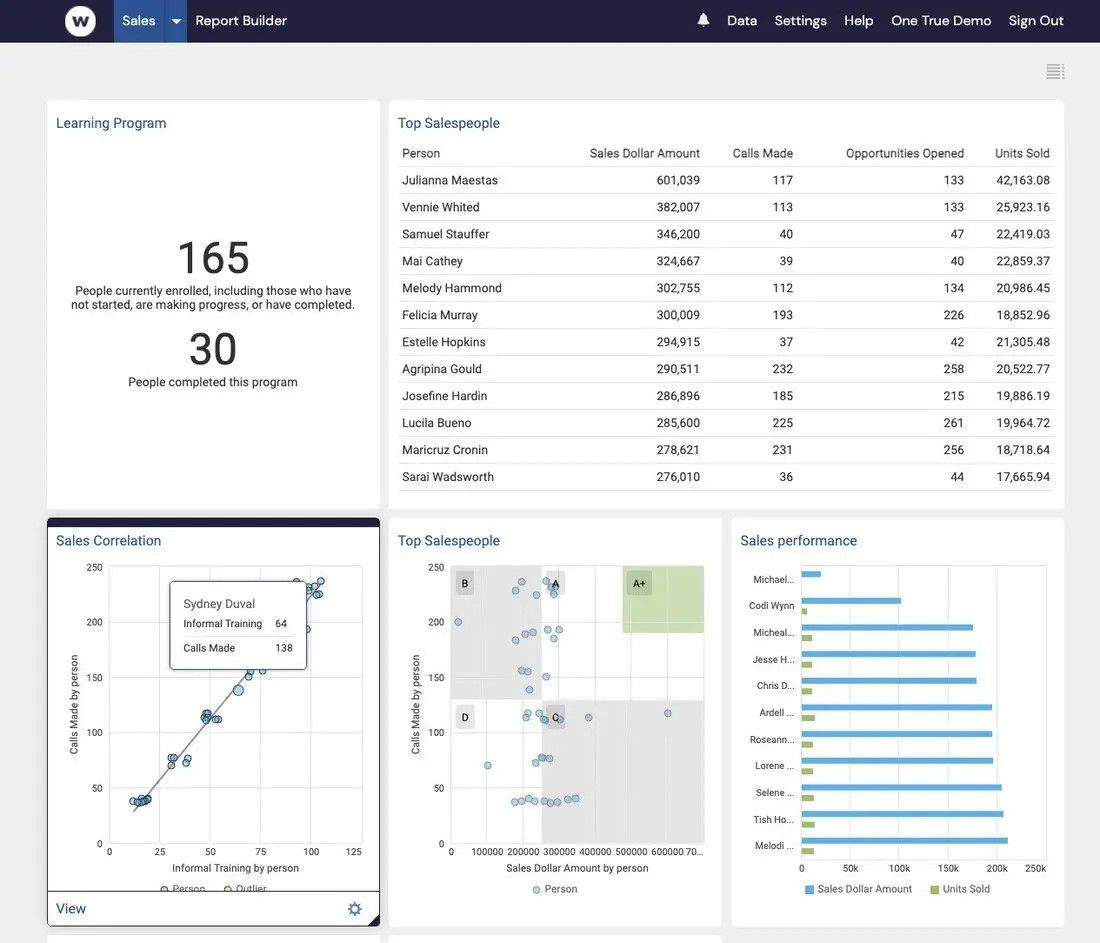Hide the Person series in Sales Correlation
The height and width of the screenshot is (943, 1100).
coord(180,886)
